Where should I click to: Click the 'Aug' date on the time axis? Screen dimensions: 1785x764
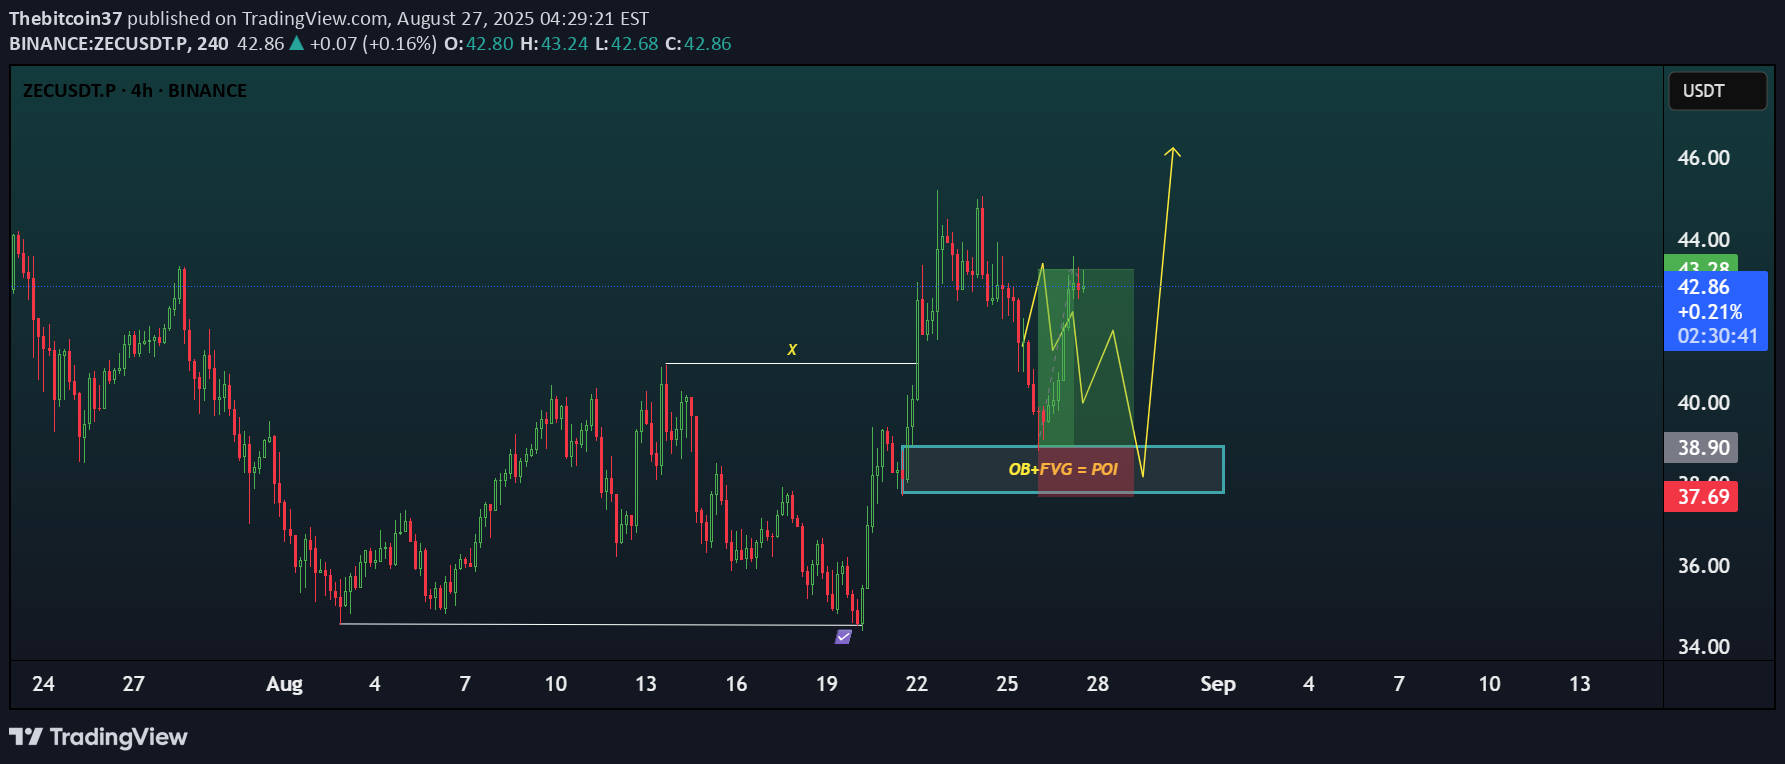click(x=284, y=684)
